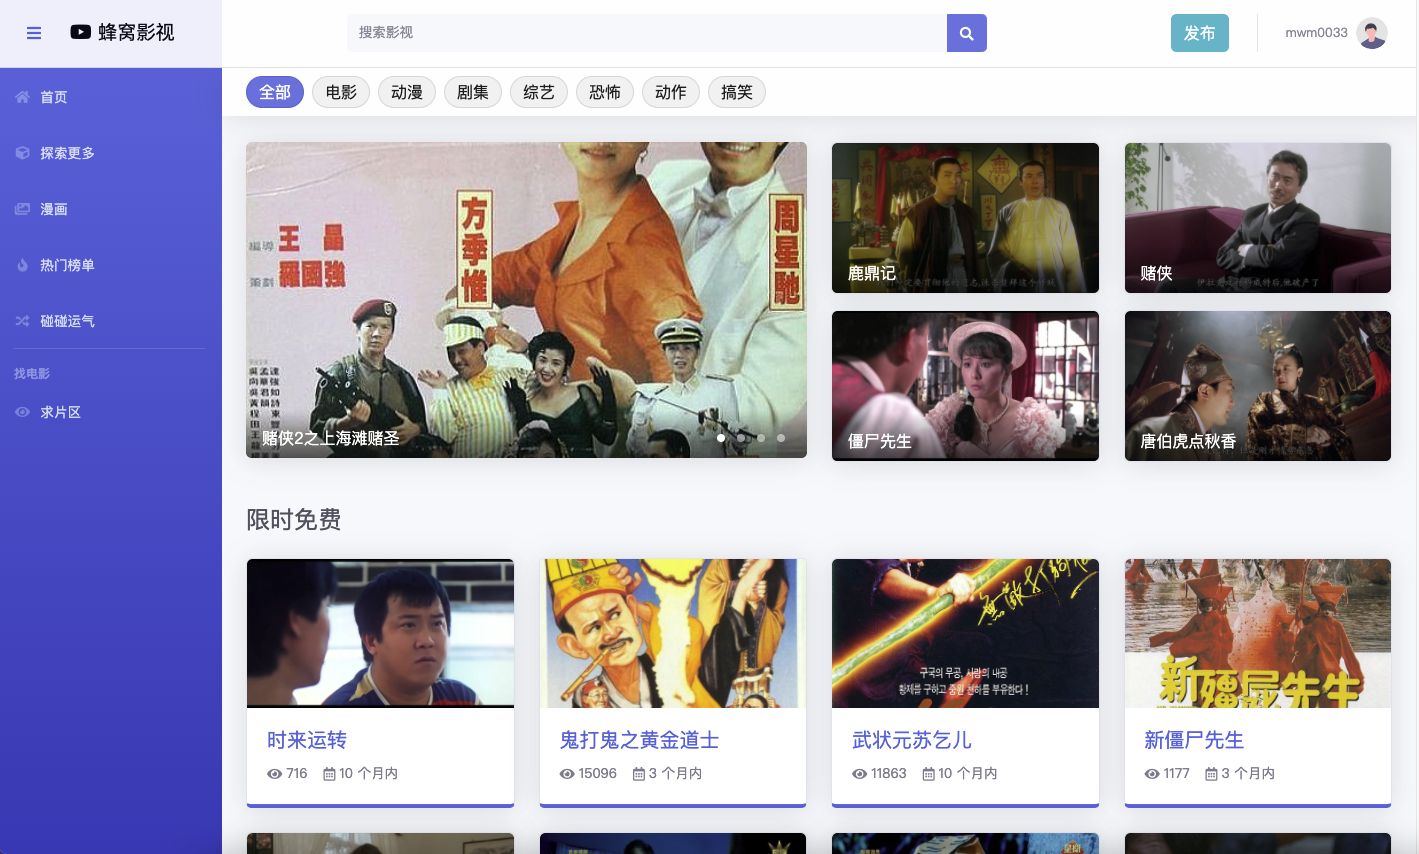Select the fourth carousel dot

pyautogui.click(x=781, y=438)
